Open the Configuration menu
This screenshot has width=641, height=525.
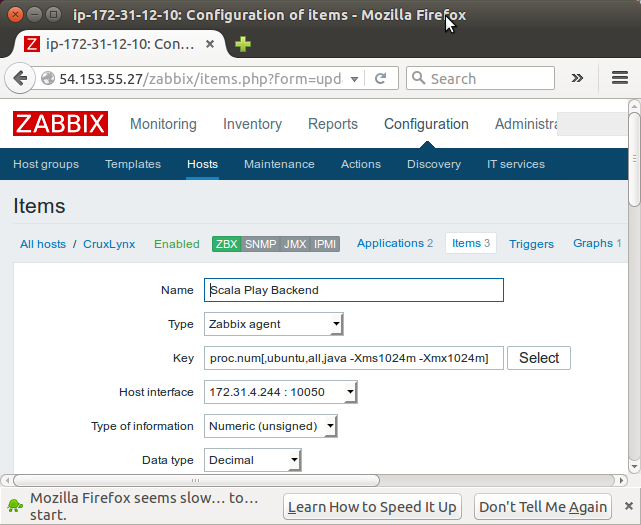pos(426,124)
